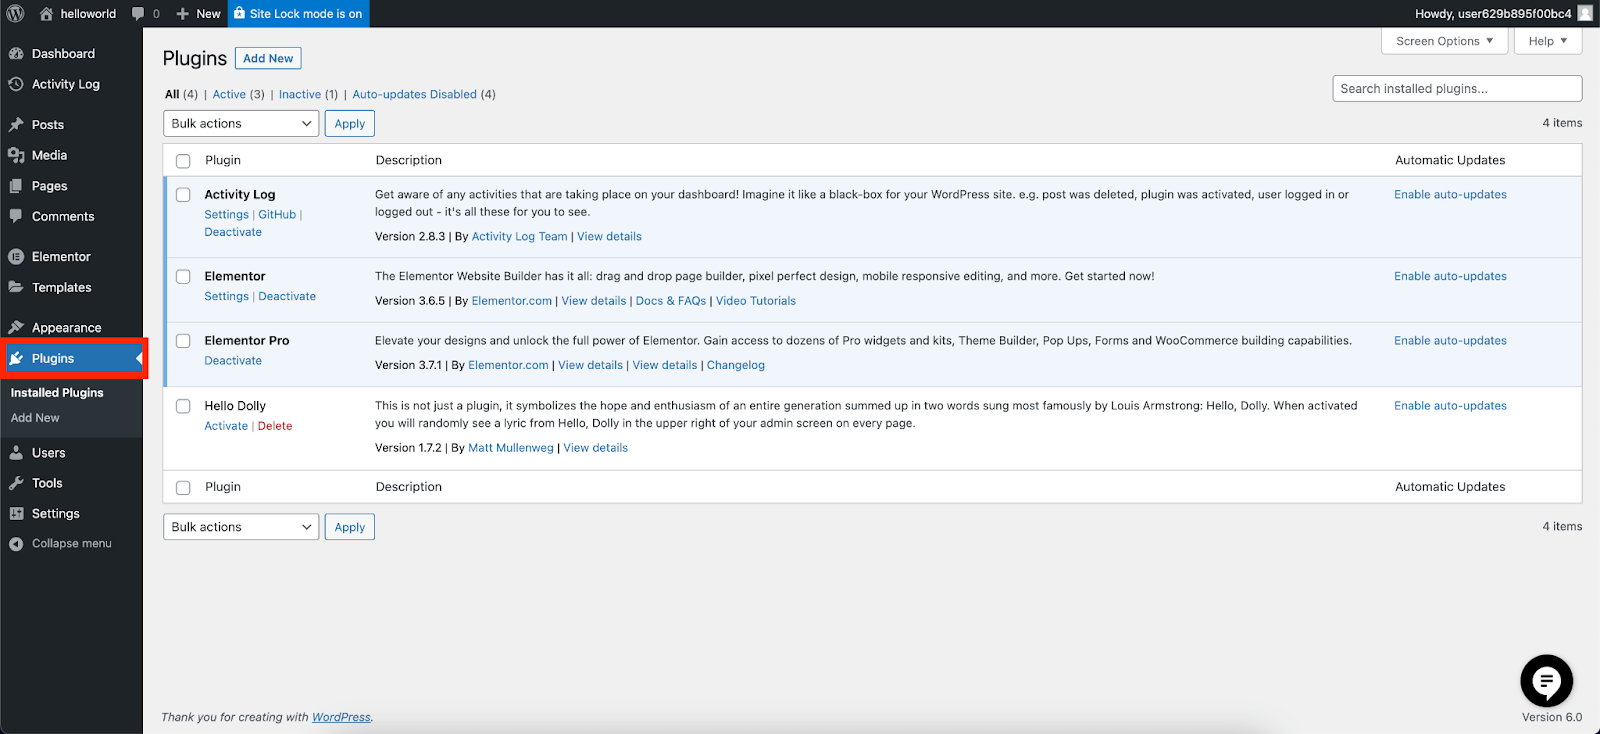Open the Howdy user account menu
Screen dimensions: 1600x734
pos(1503,14)
